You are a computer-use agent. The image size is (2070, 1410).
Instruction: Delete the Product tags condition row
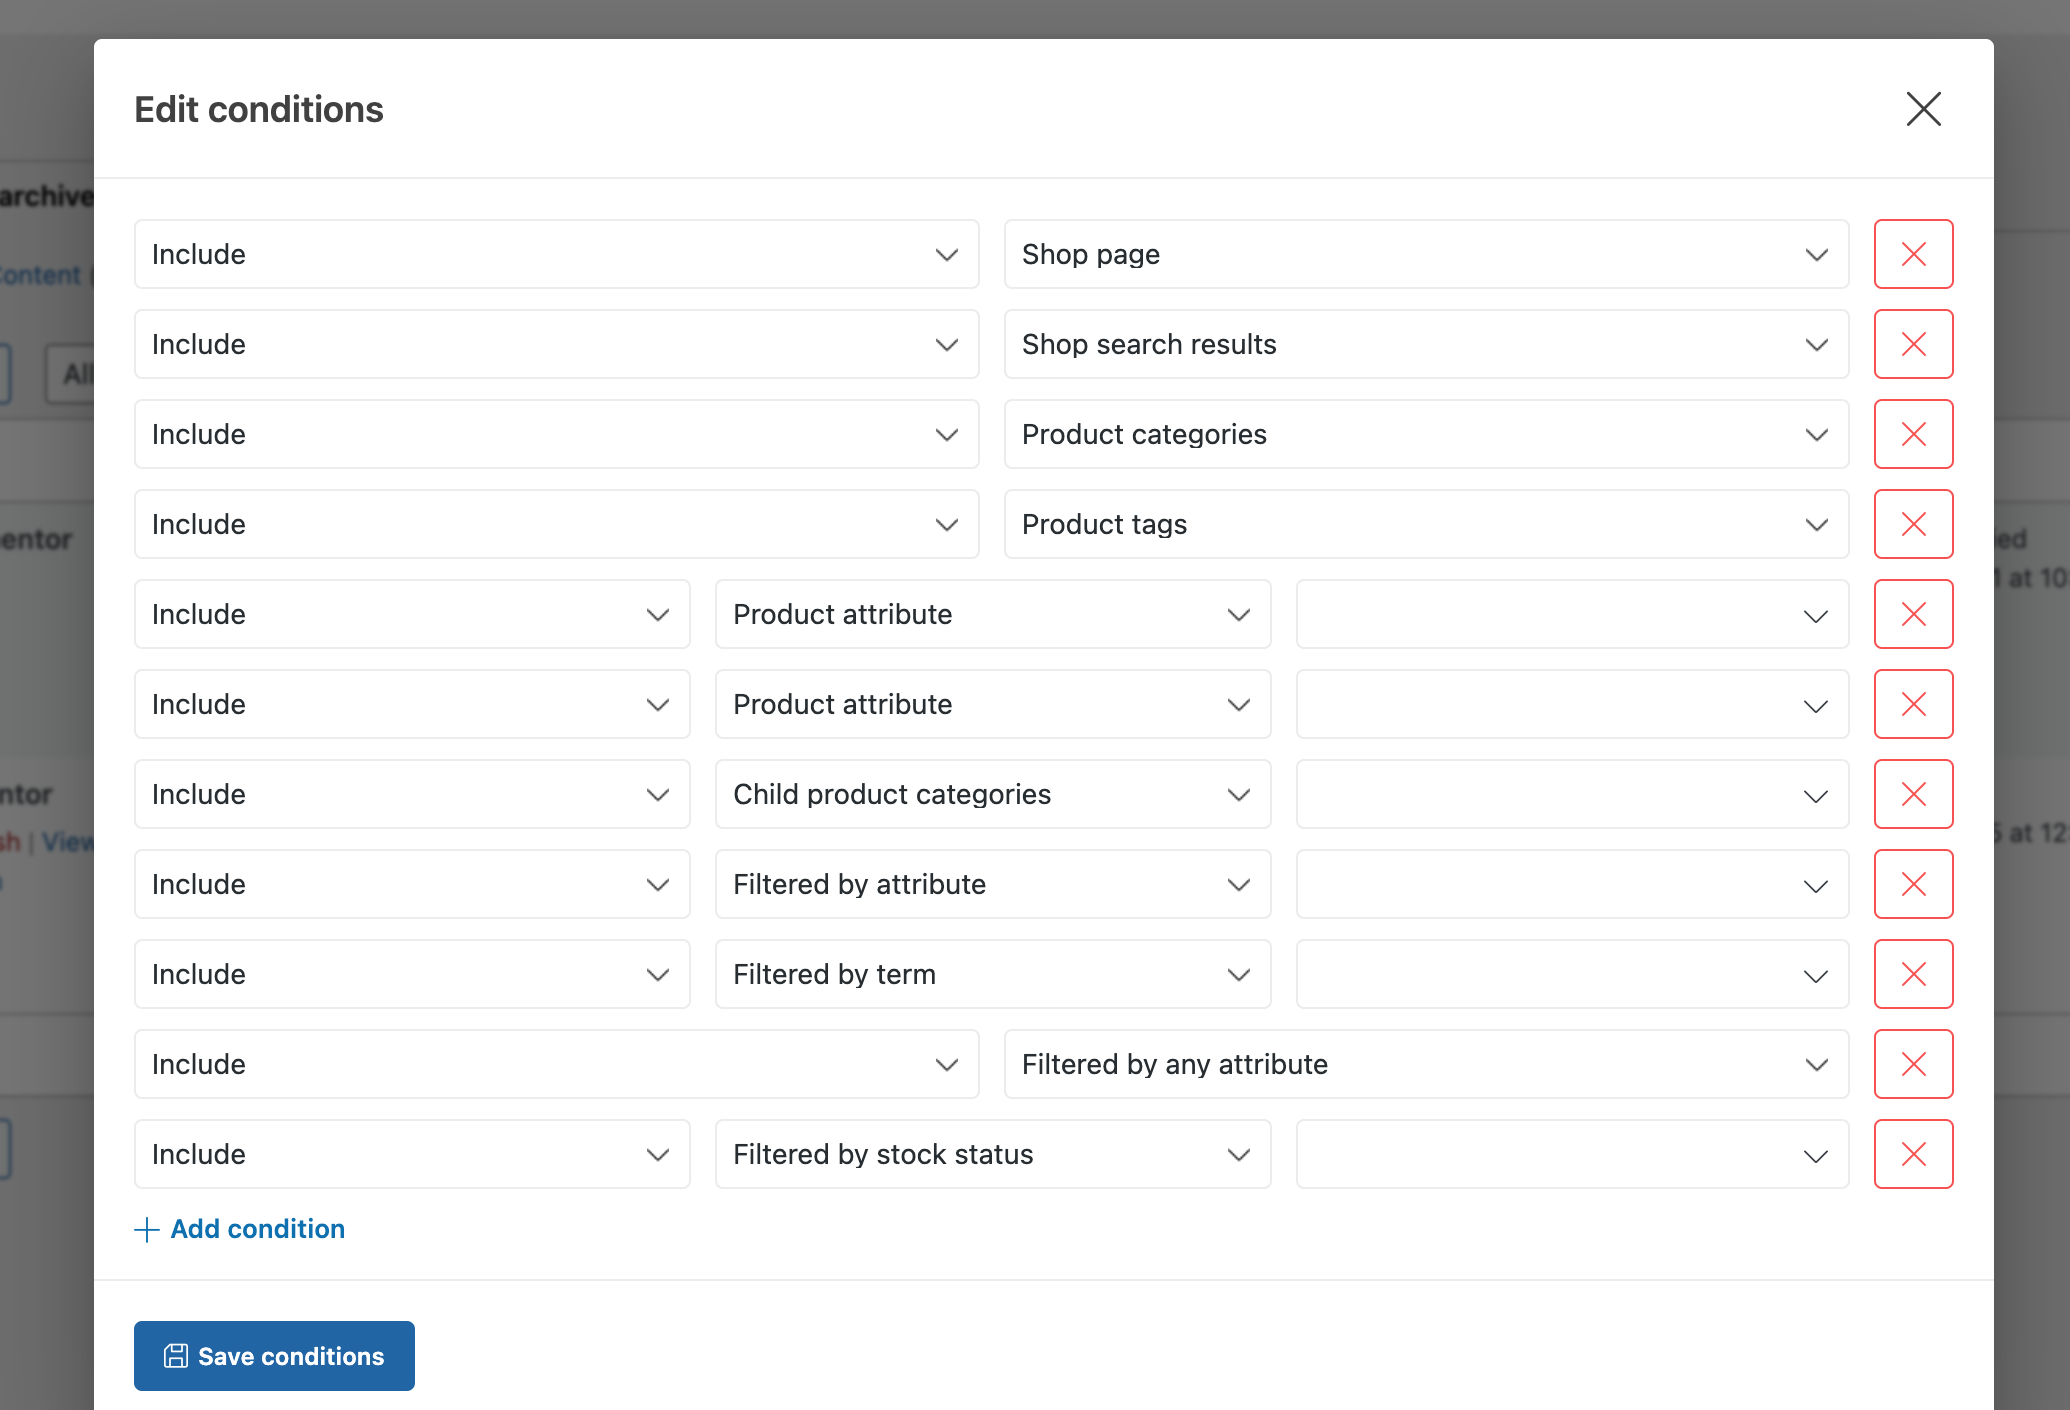click(1912, 524)
